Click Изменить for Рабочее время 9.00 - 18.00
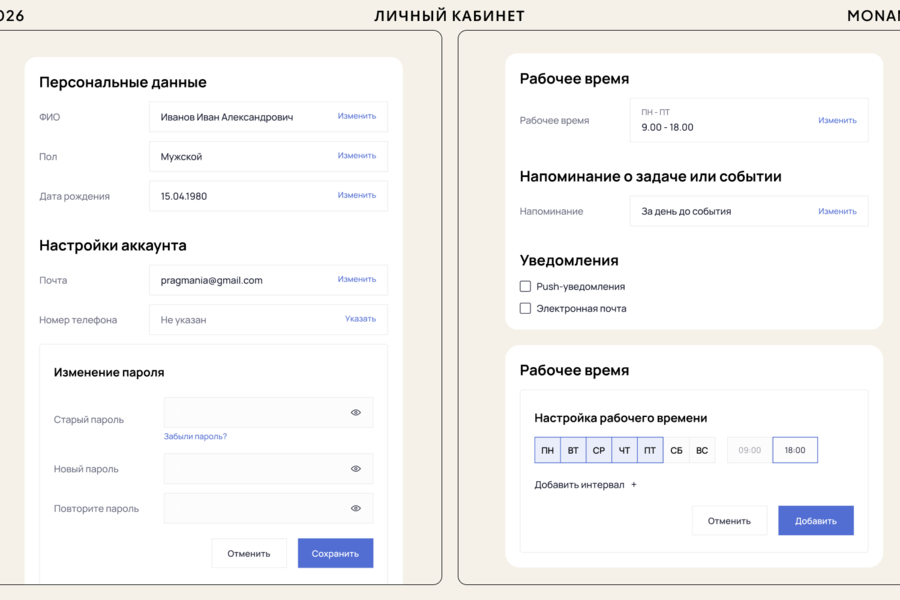900x600 pixels. tap(837, 120)
